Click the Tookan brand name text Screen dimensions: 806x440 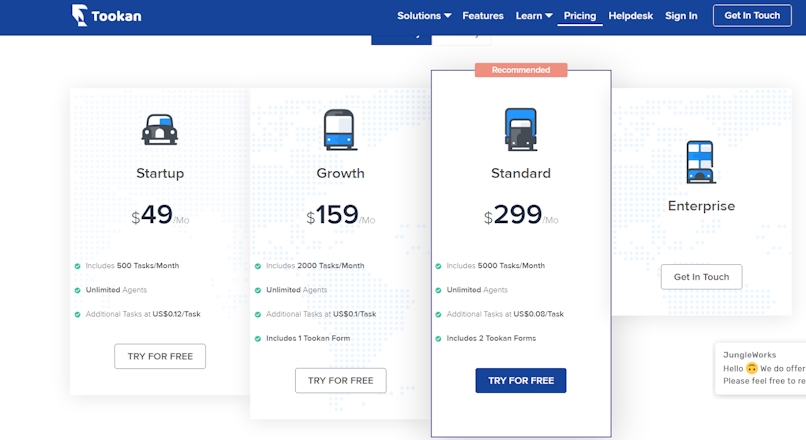pos(116,16)
